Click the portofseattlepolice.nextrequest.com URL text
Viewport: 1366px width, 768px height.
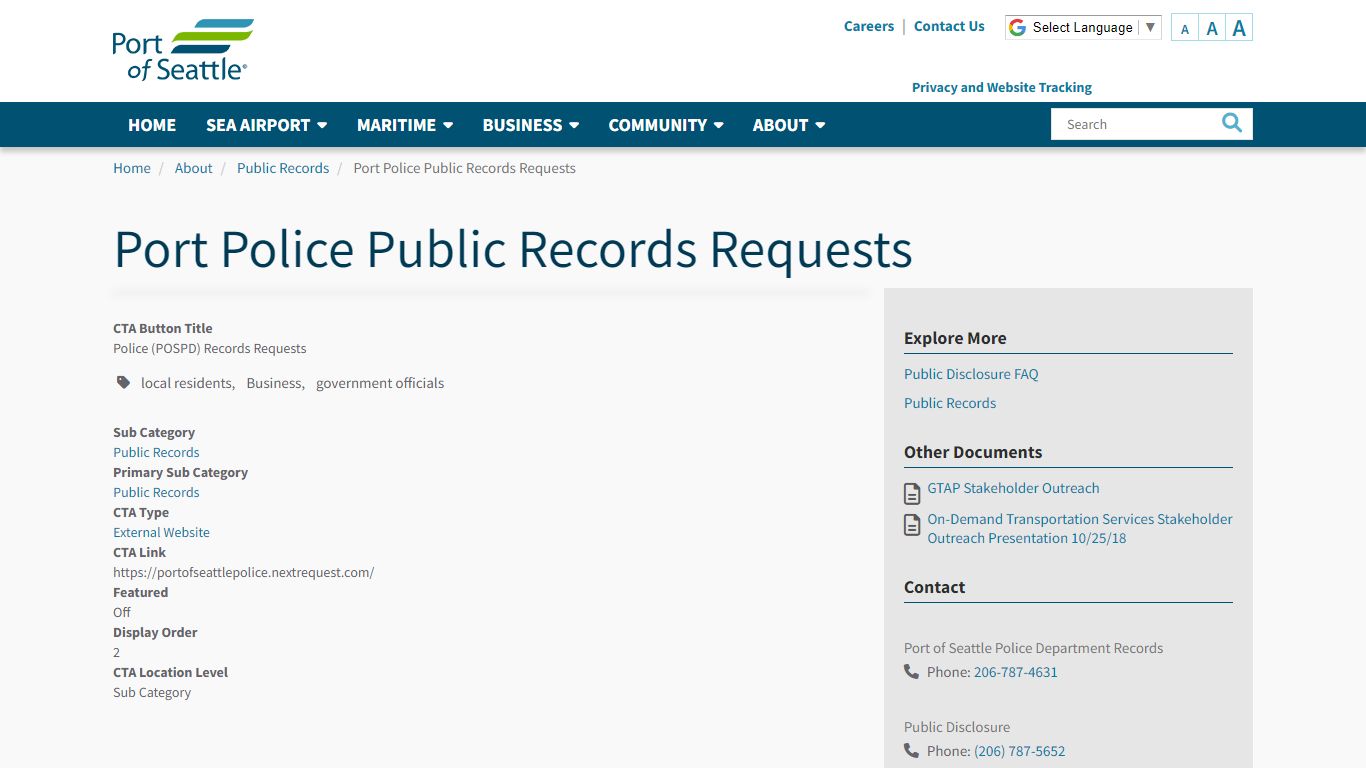(244, 572)
